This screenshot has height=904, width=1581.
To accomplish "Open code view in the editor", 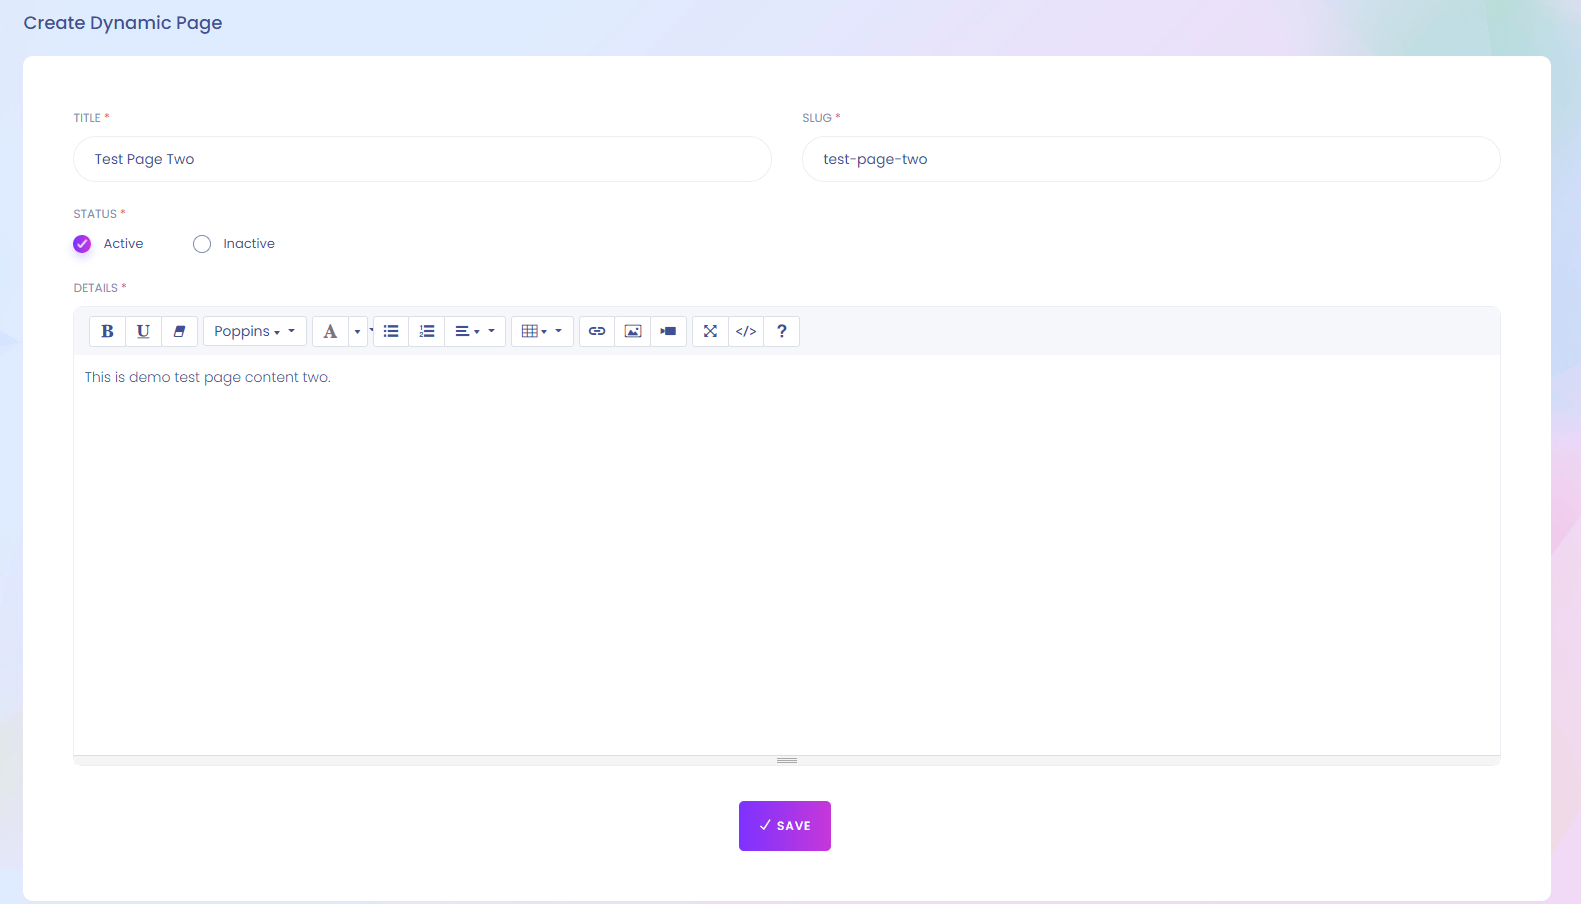I will [746, 331].
